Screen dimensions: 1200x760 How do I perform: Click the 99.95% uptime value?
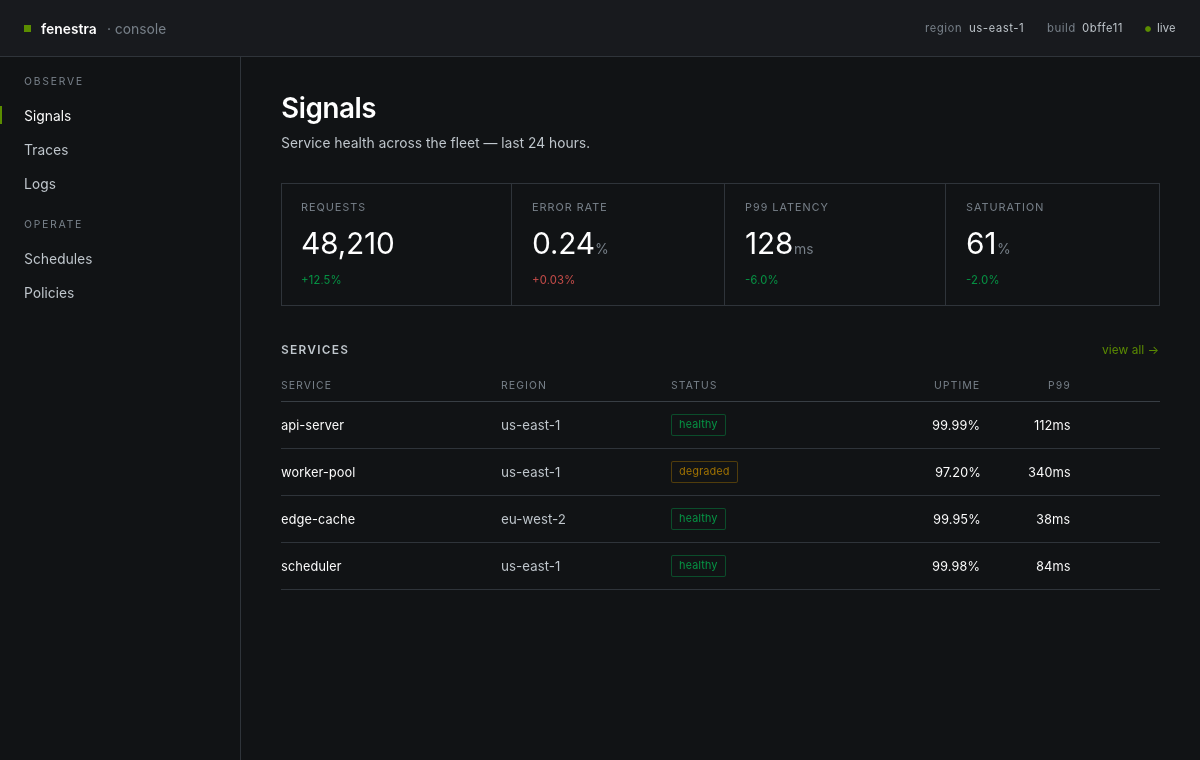(956, 519)
